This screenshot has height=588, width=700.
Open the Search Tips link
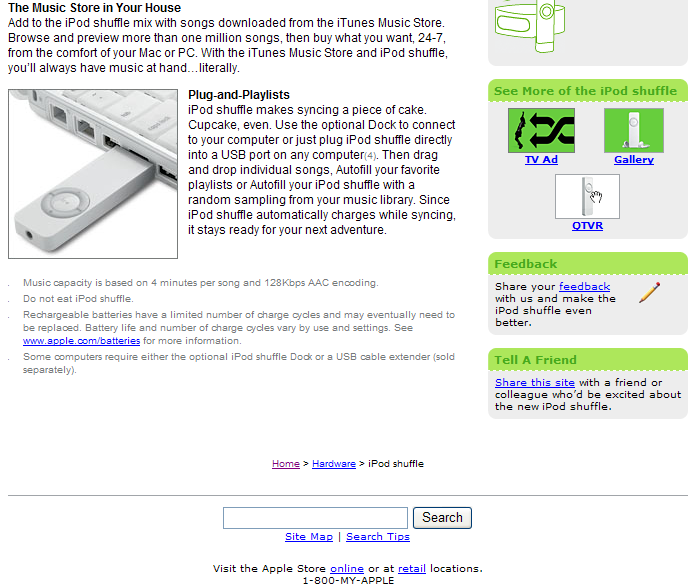point(378,537)
